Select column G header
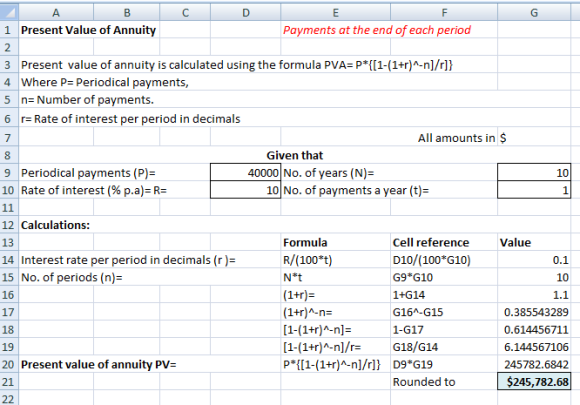The width and height of the screenshot is (580, 405). 534,13
